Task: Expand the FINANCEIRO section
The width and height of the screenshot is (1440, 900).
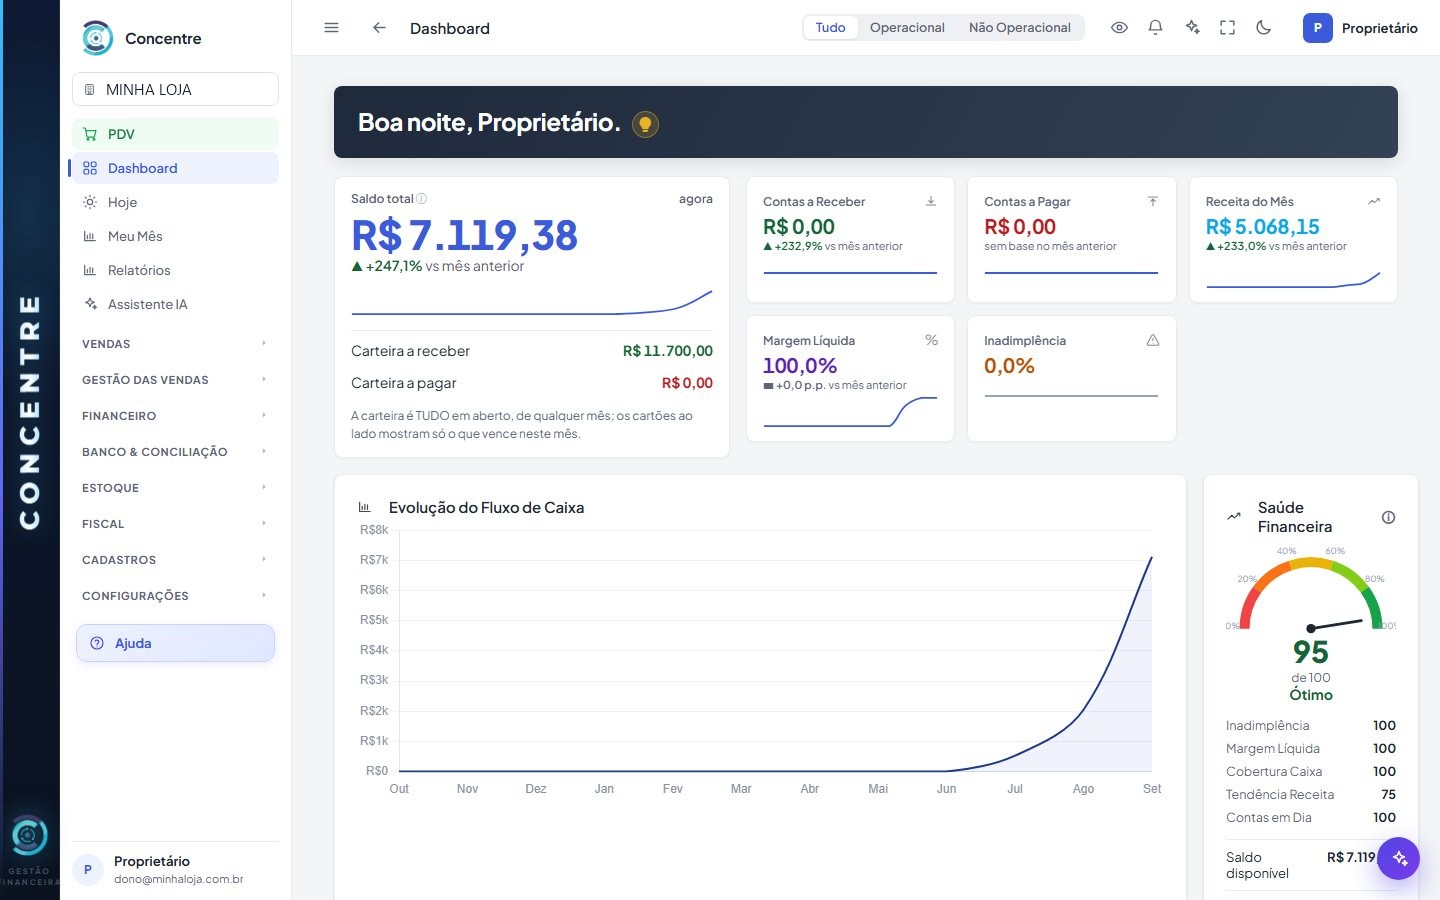Action: pyautogui.click(x=175, y=416)
